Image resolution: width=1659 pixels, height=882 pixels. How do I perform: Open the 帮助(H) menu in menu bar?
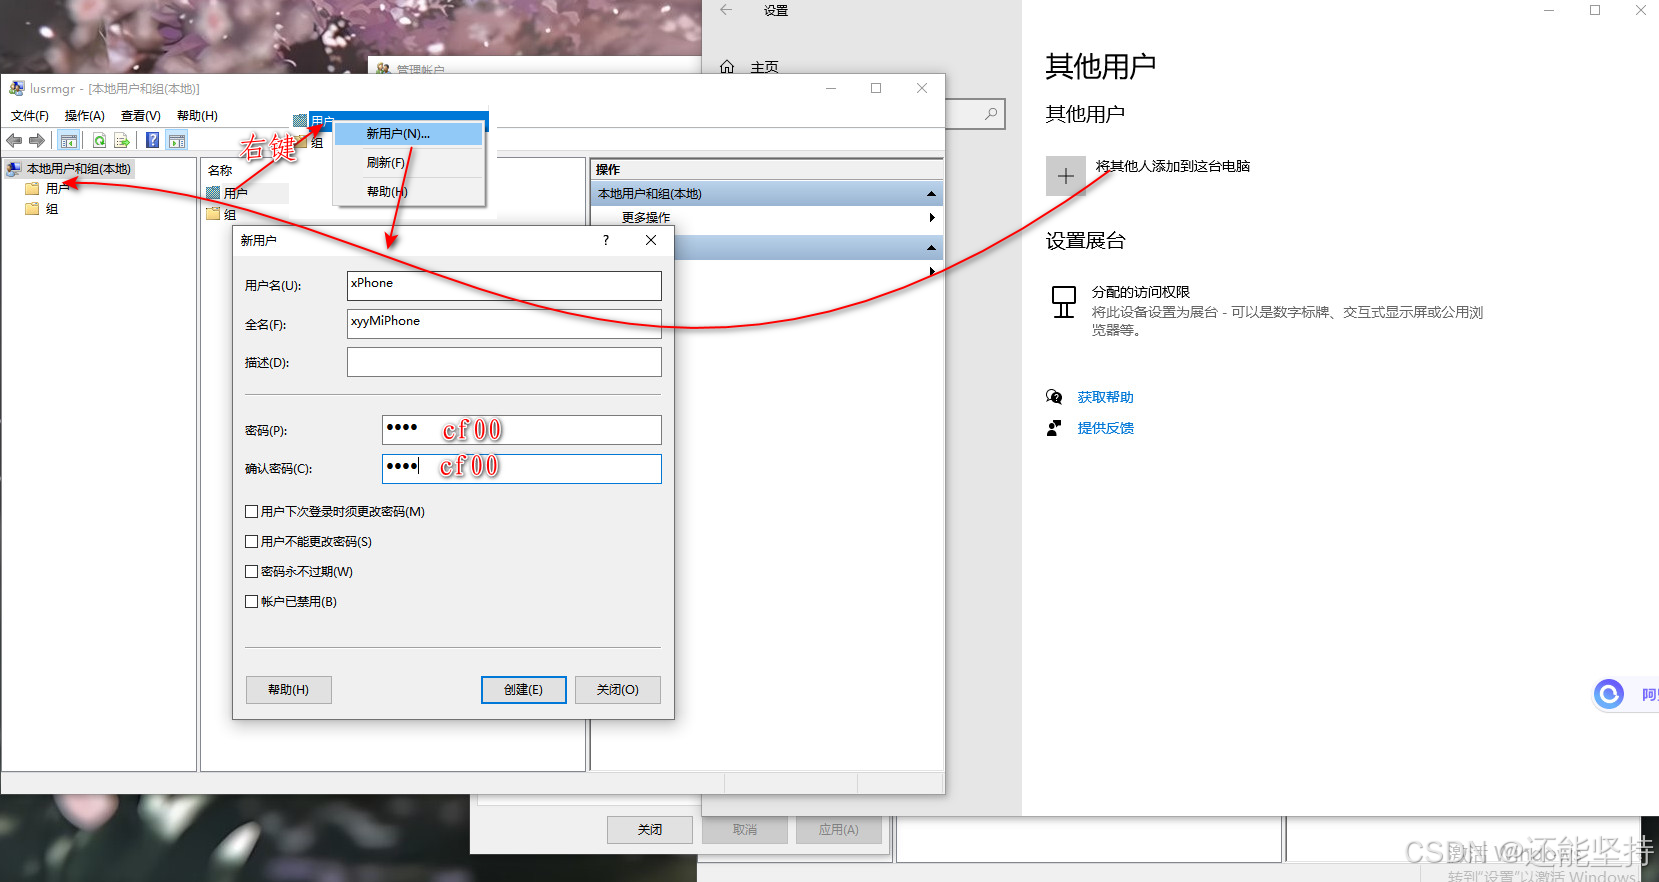click(x=197, y=116)
